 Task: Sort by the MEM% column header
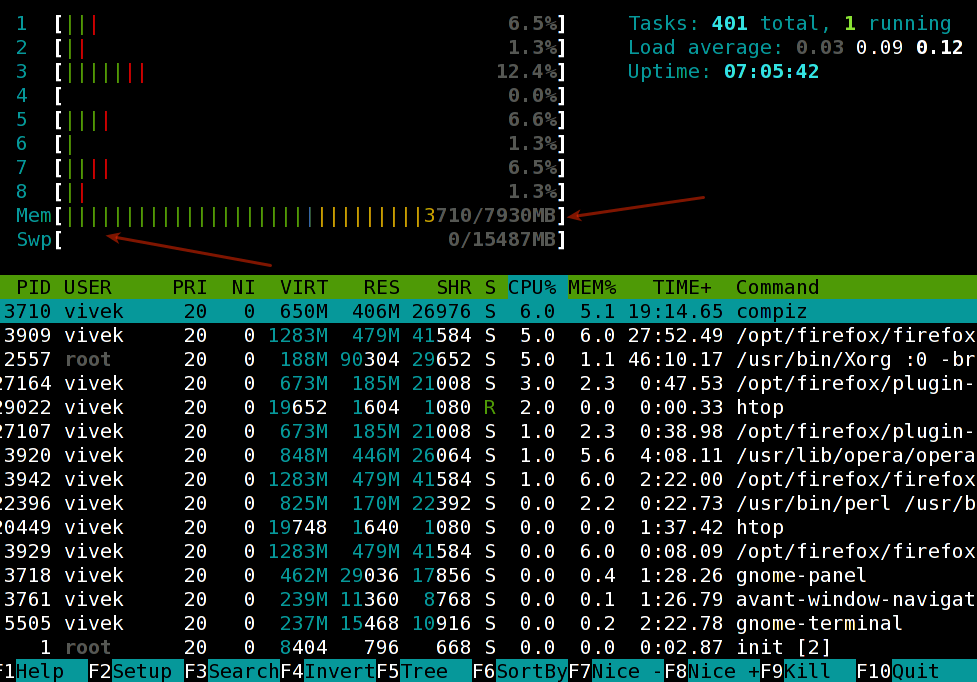593,288
